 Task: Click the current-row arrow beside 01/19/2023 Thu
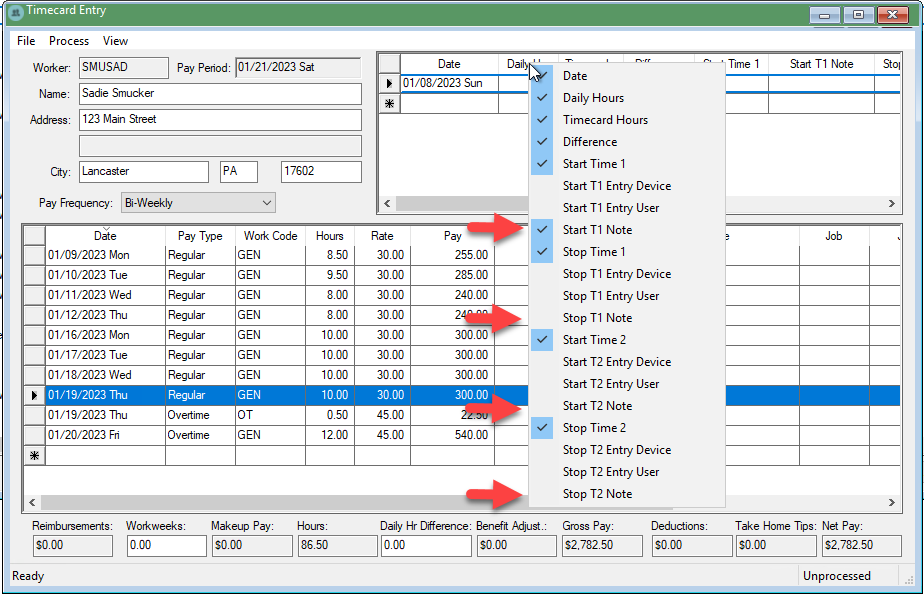pos(34,395)
